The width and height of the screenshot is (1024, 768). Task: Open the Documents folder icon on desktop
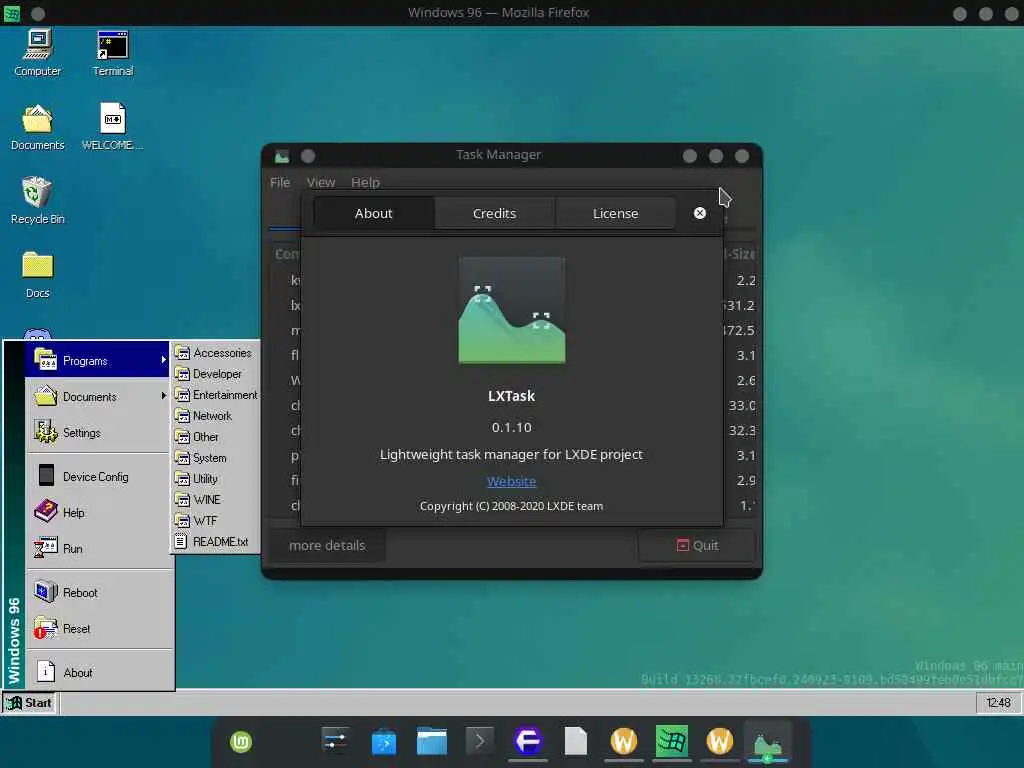37,128
